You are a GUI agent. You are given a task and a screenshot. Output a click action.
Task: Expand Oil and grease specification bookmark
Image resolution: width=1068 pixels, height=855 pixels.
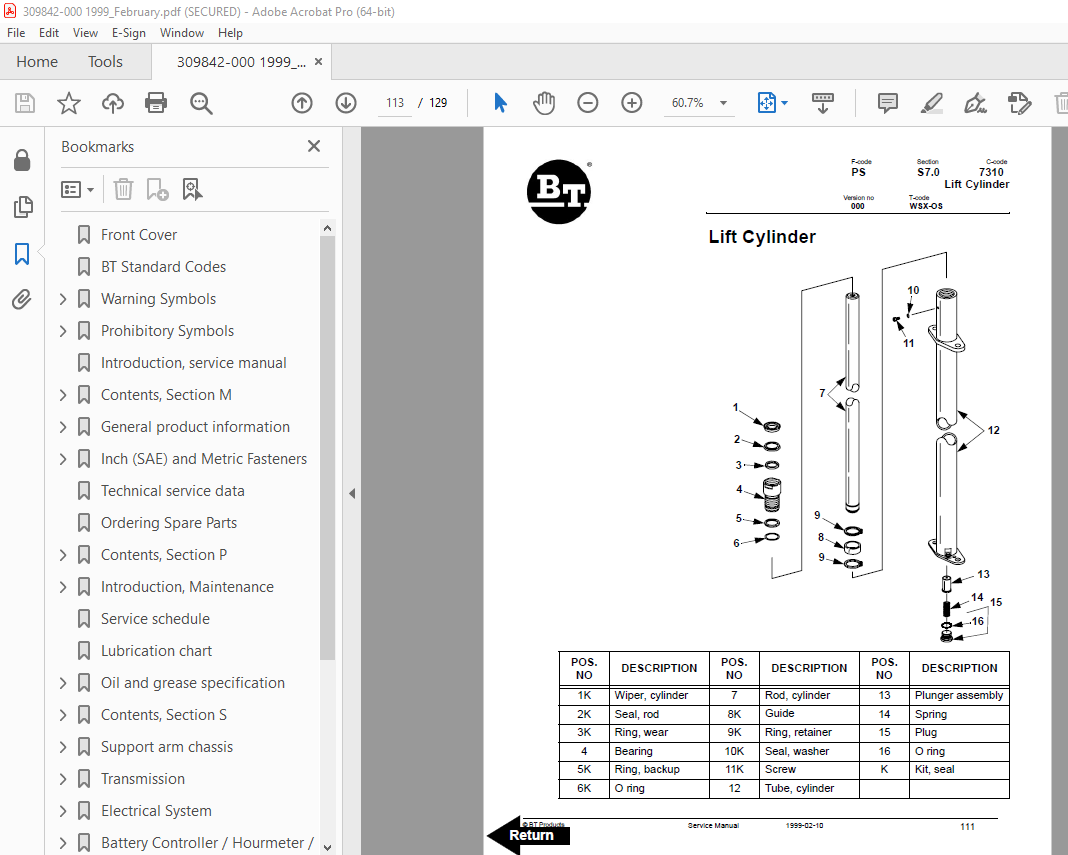[63, 683]
